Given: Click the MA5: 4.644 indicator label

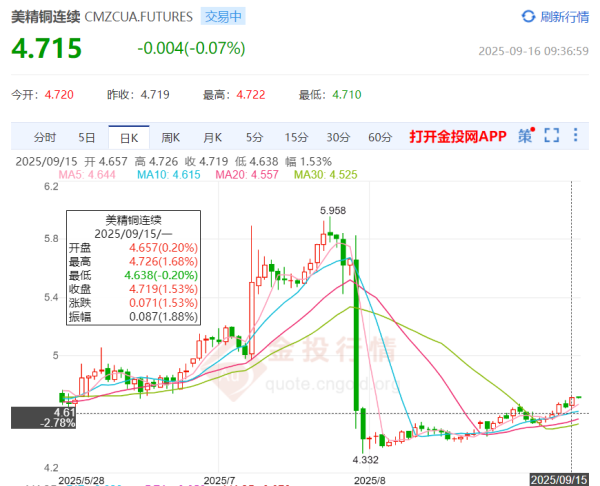Looking at the screenshot, I should pyautogui.click(x=87, y=175).
